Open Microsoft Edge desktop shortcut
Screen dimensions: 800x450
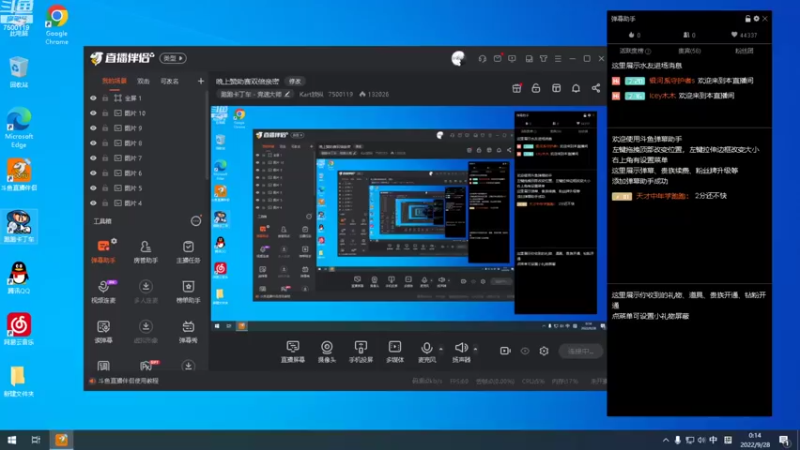(x=19, y=128)
